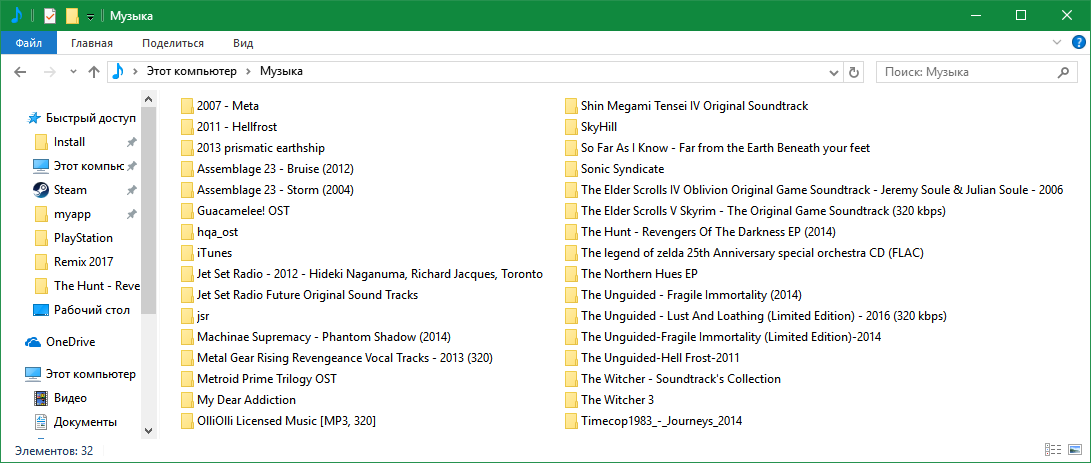The width and height of the screenshot is (1091, 463).
Task: Select the 2011 - Hellfrost folder icon
Action: point(186,127)
